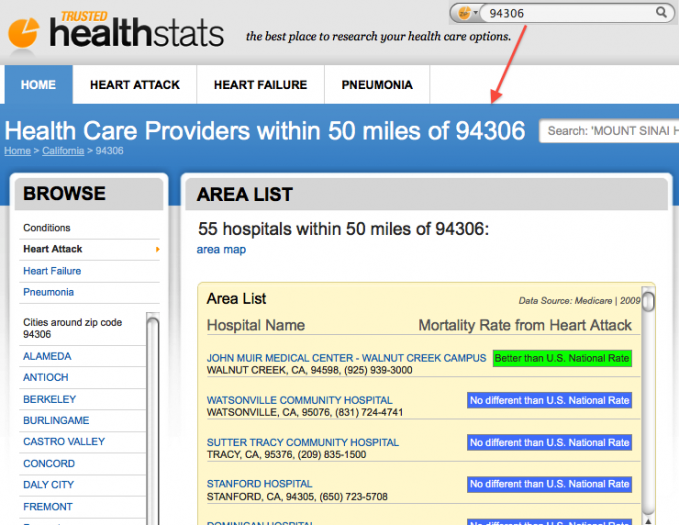Click the Home breadcrumb link
This screenshot has width=679, height=525.
point(17,151)
